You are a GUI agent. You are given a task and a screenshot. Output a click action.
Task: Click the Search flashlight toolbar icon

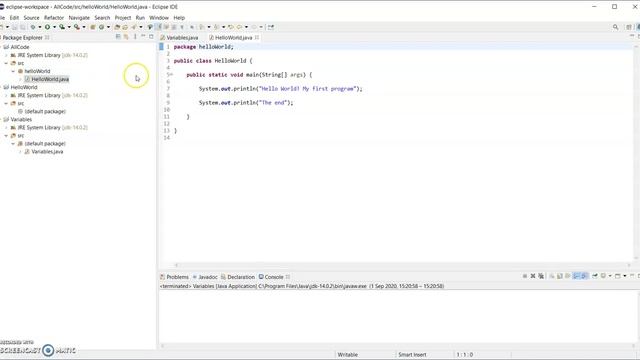[134, 27]
